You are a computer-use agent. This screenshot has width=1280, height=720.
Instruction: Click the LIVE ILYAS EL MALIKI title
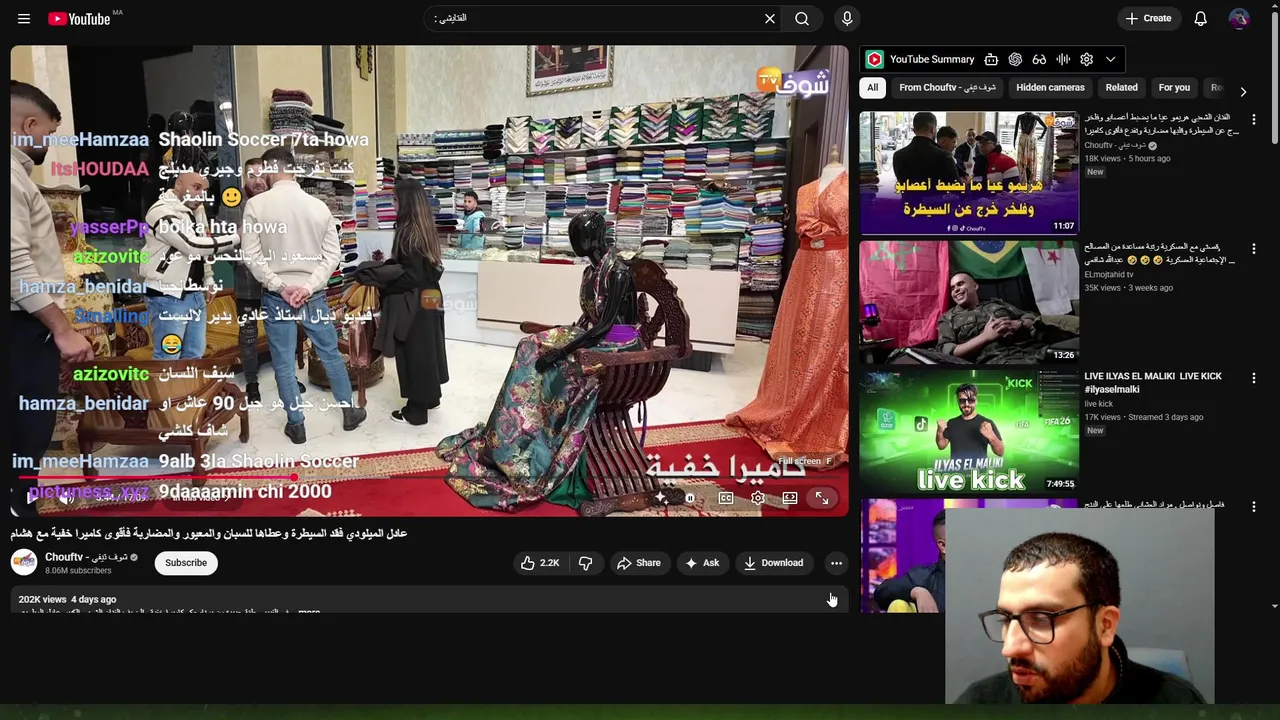point(1153,382)
